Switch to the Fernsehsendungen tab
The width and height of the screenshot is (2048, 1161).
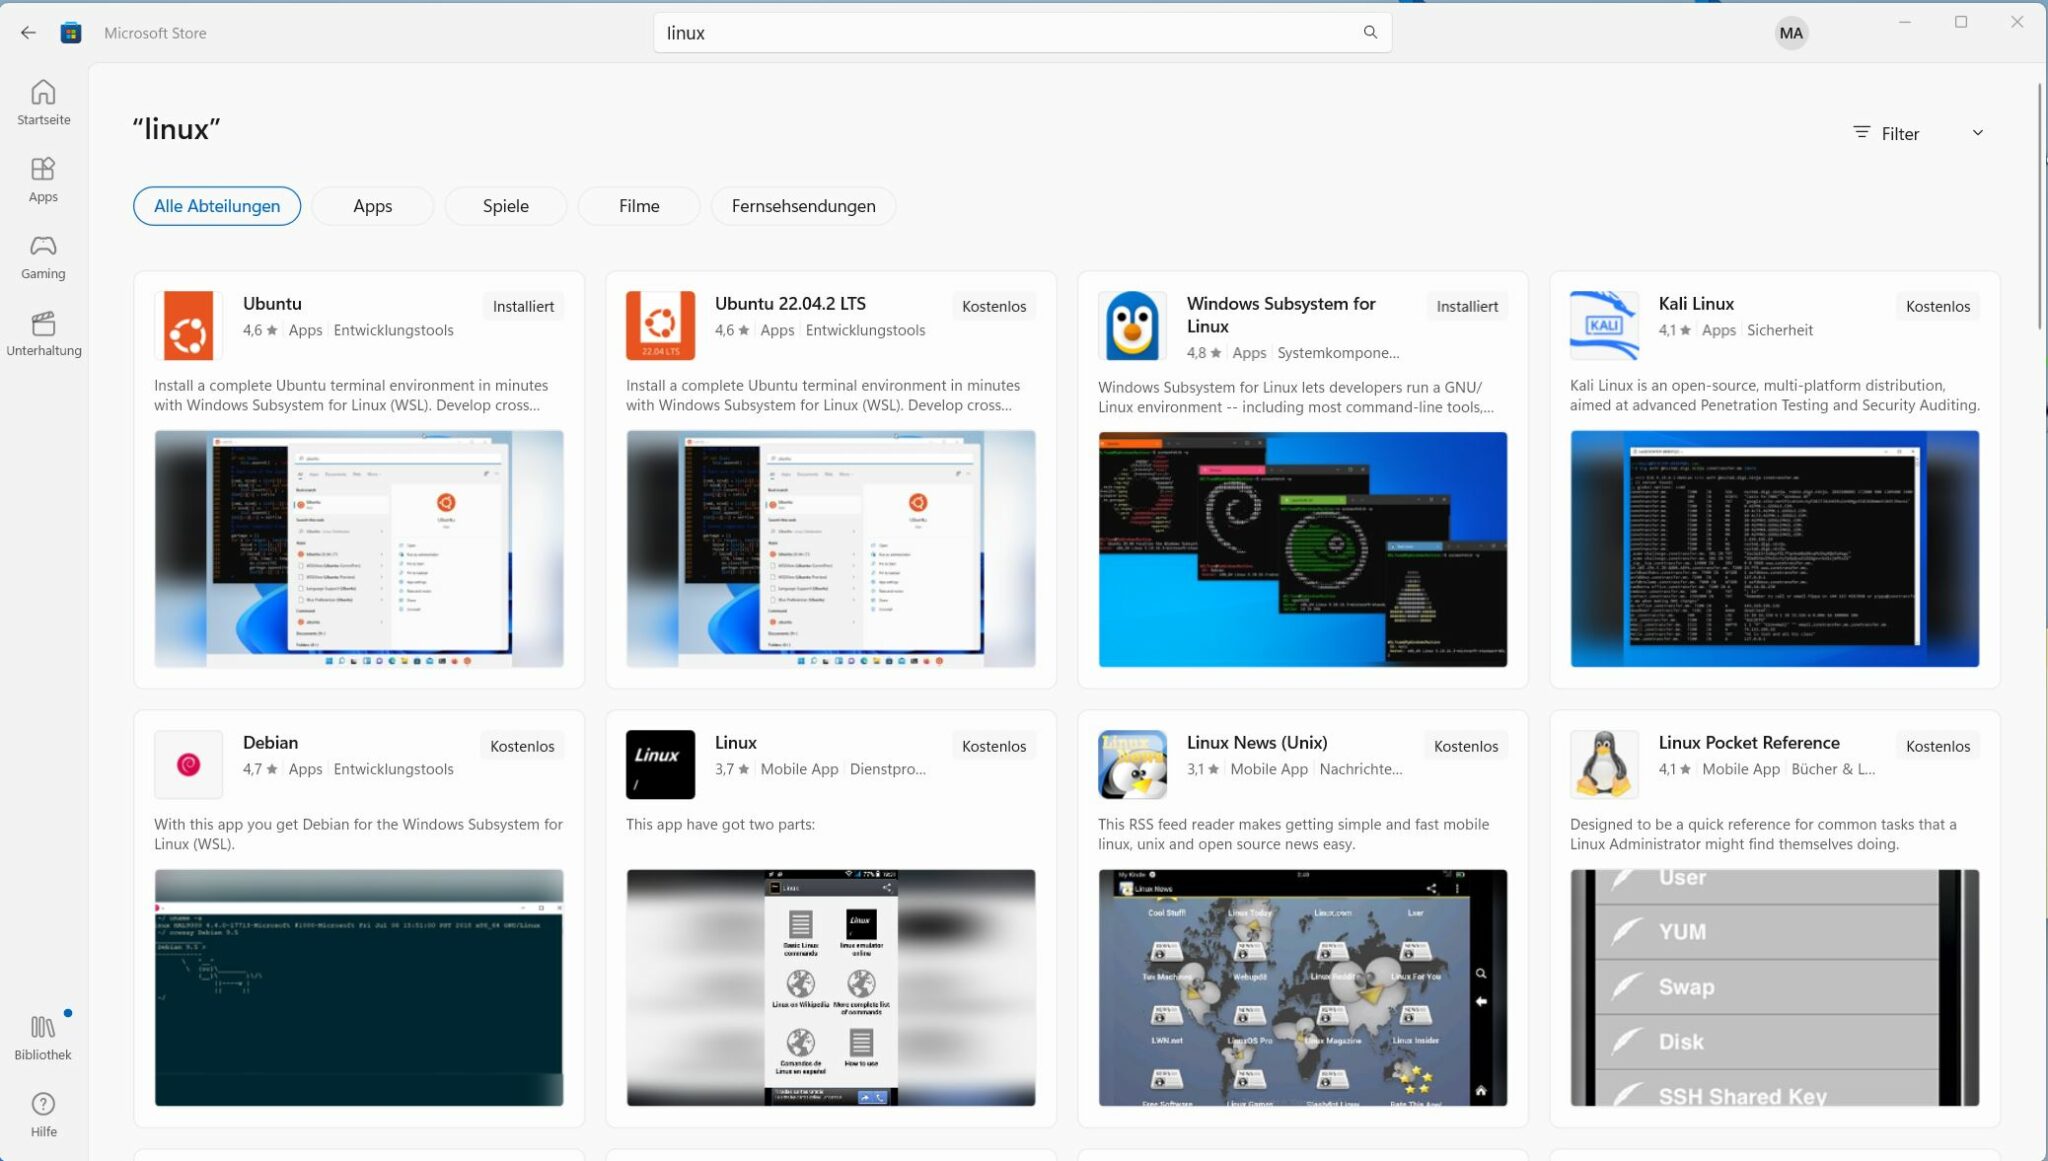[802, 206]
